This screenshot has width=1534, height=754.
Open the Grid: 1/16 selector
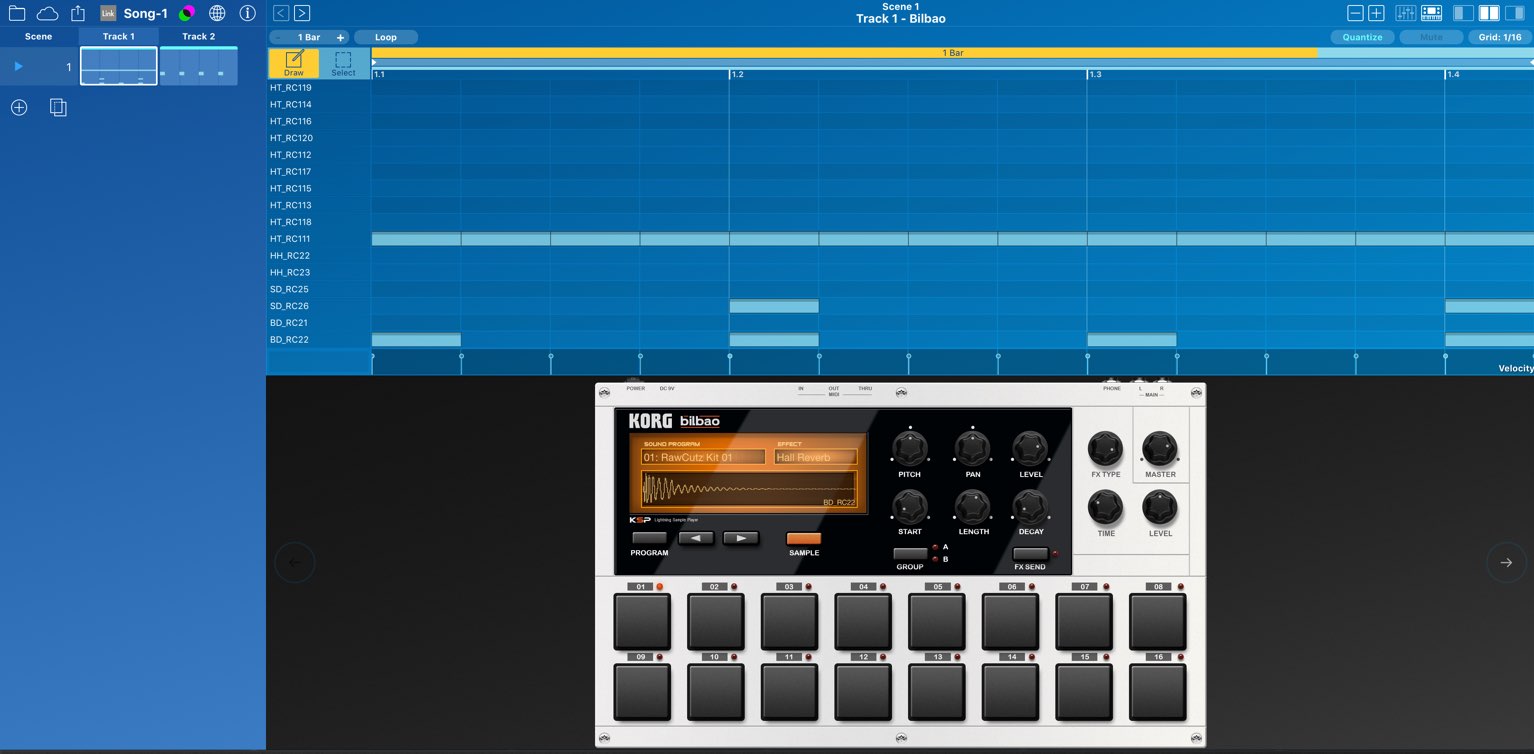pyautogui.click(x=1500, y=37)
